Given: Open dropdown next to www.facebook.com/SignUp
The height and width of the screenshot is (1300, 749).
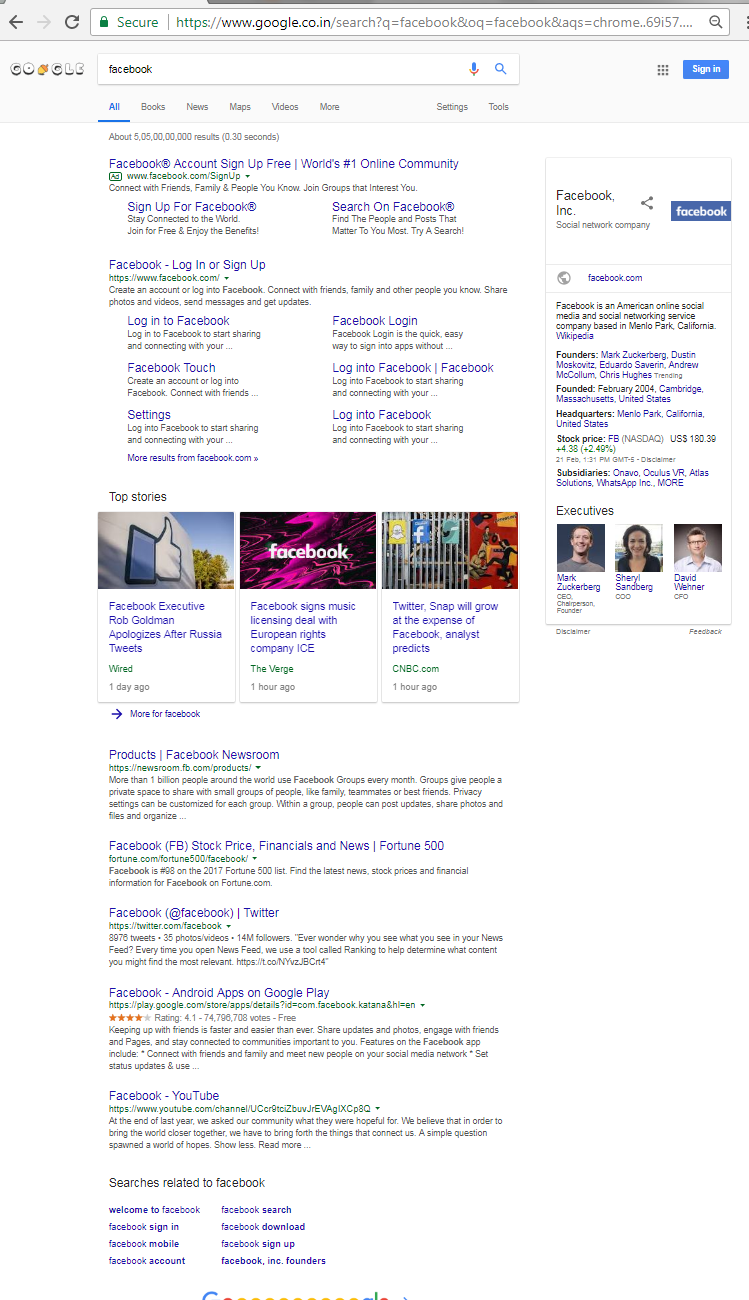Looking at the screenshot, I should click(x=247, y=176).
